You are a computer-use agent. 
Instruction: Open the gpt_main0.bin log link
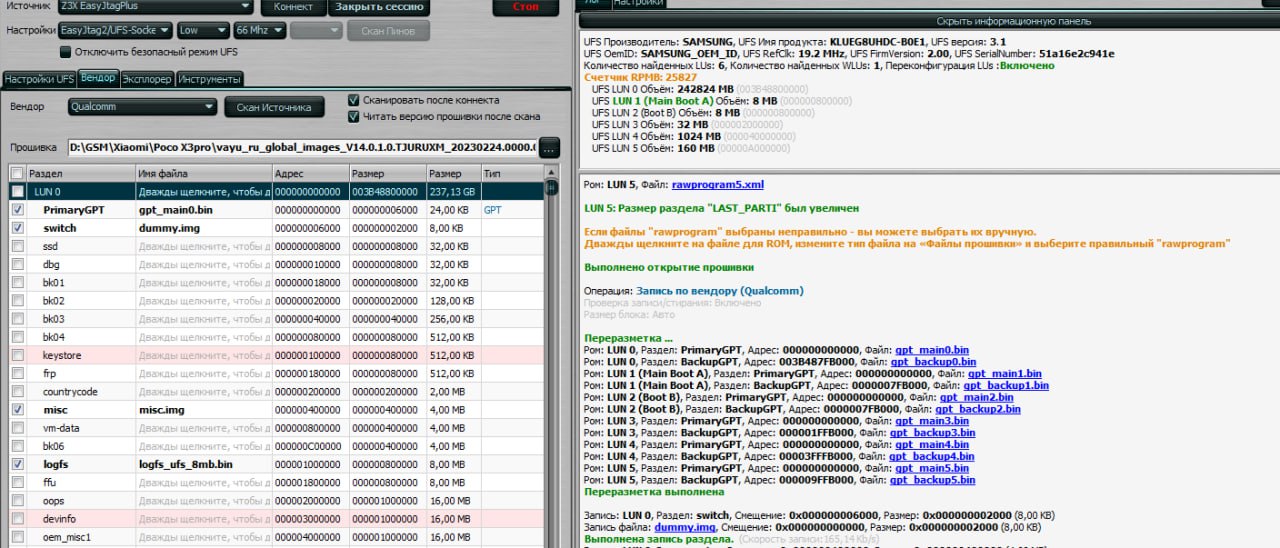[x=931, y=349]
